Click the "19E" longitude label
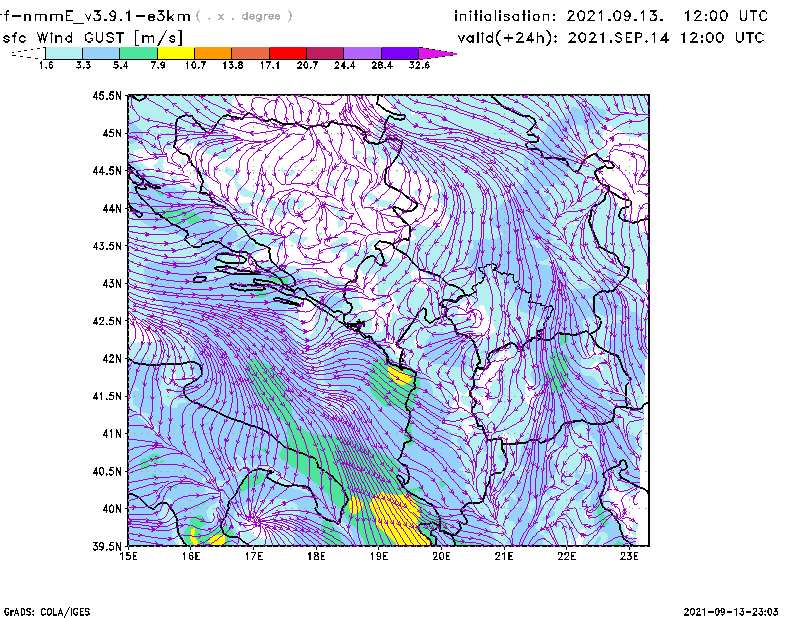Viewport: 800px width, 618px height. point(379,556)
